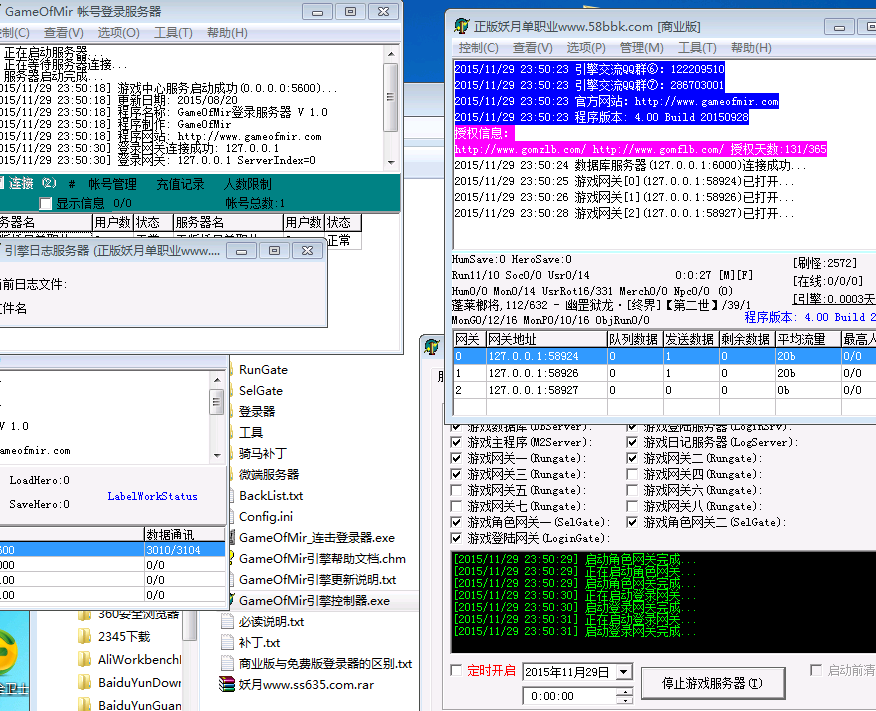Click LabelWorkStatus link label
Image resolution: width=876 pixels, height=711 pixels.
coord(153,496)
